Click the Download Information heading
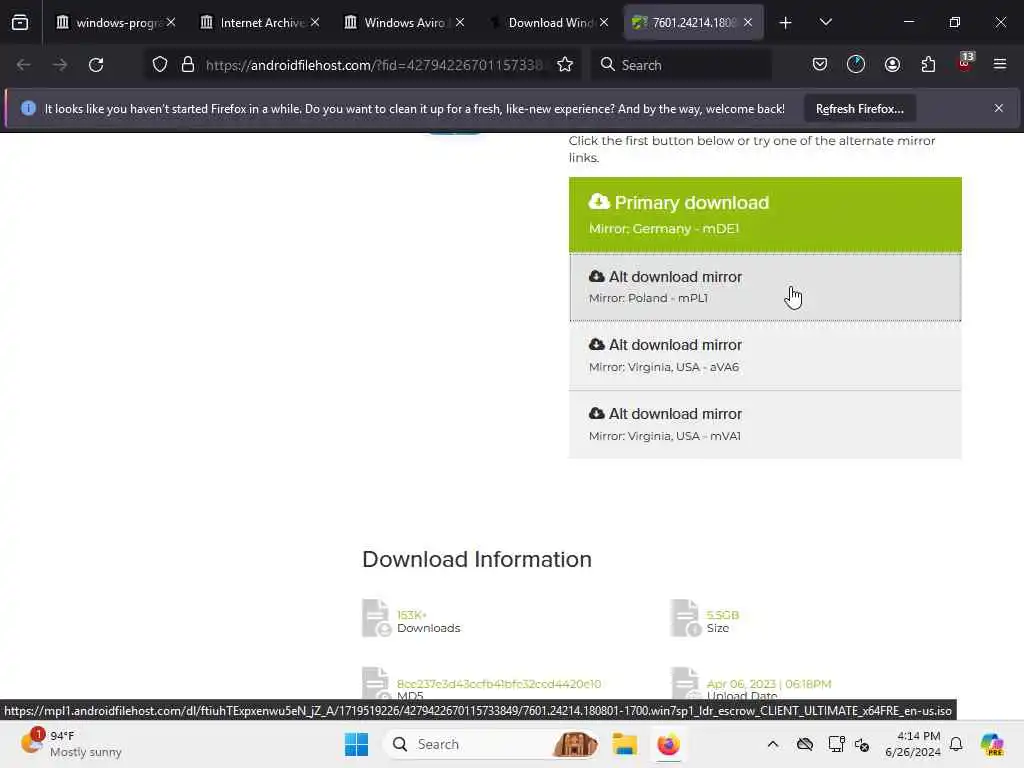1024x768 pixels. coord(477,560)
